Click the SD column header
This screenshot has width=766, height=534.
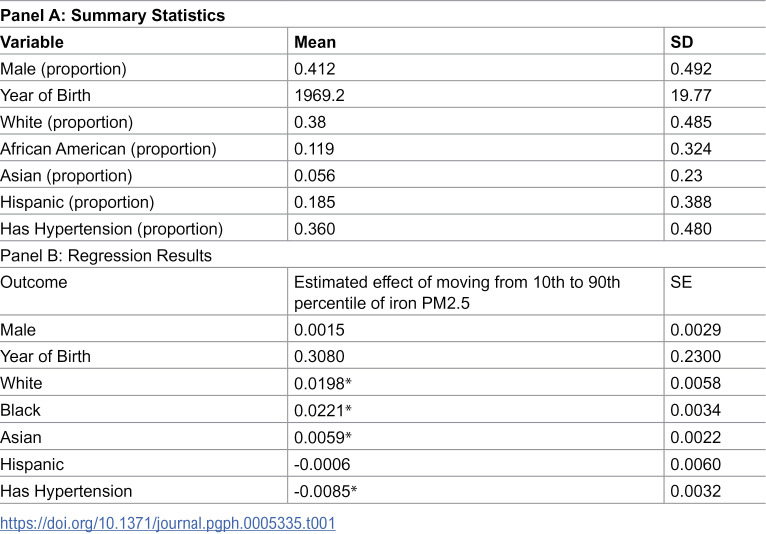click(681, 42)
